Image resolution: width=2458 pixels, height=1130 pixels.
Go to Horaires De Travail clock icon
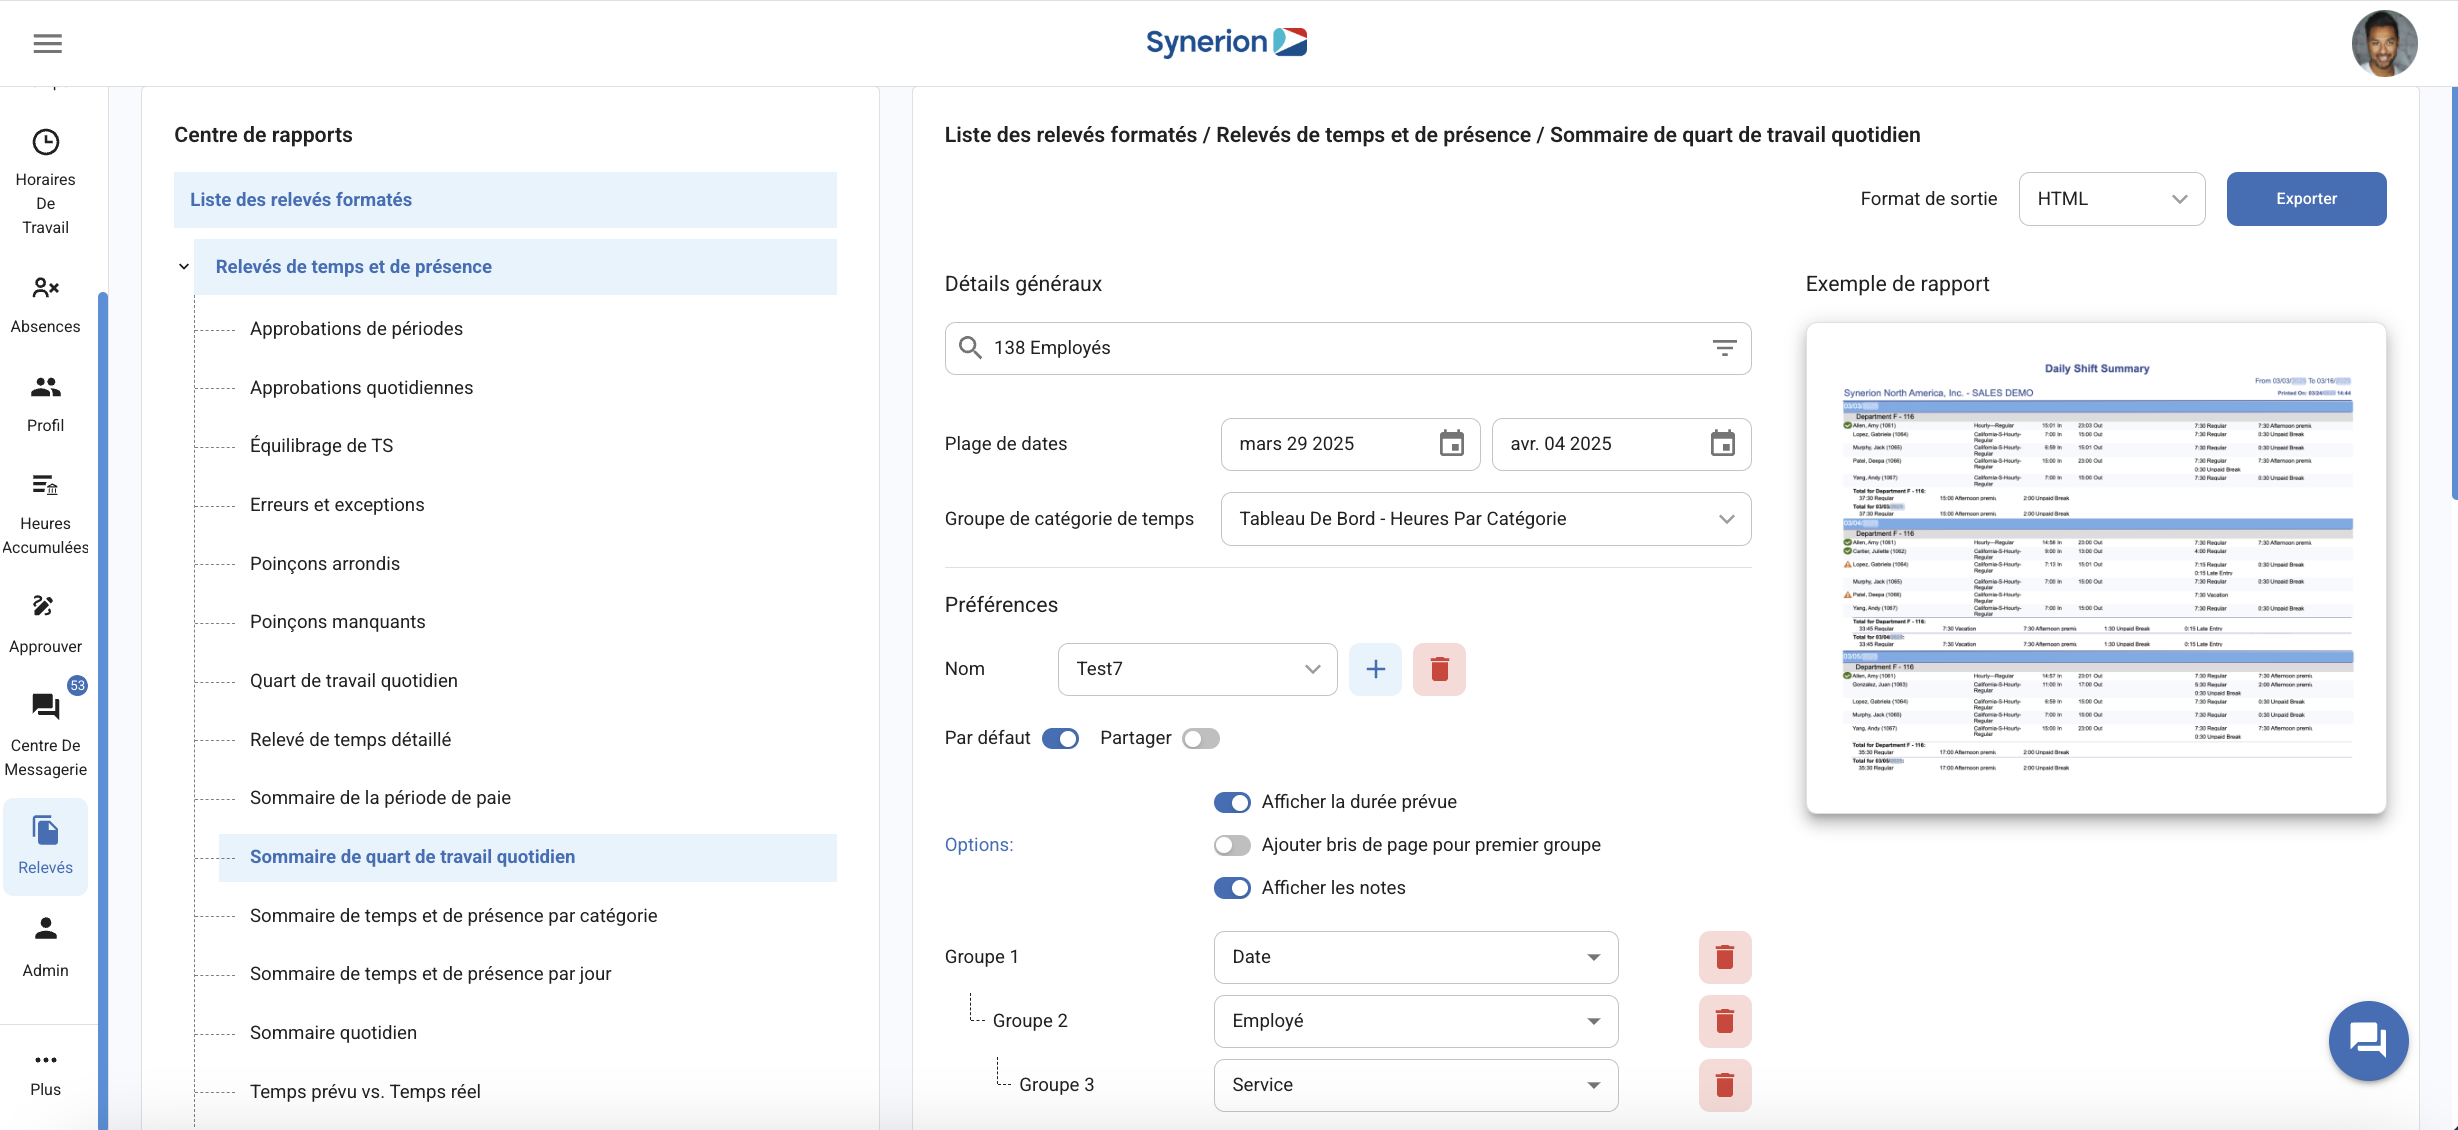[45, 142]
